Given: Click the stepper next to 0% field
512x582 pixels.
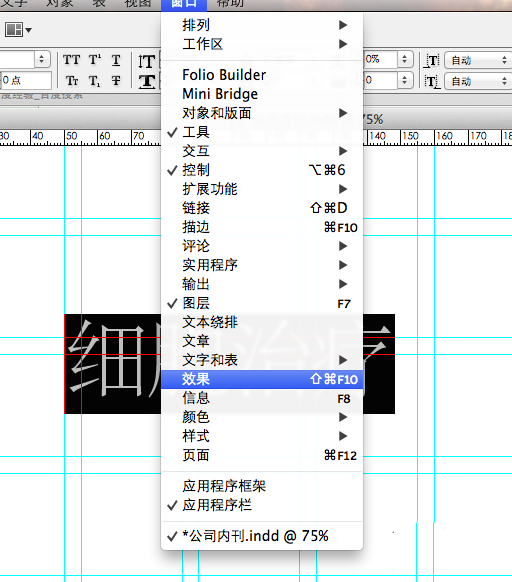Looking at the screenshot, I should pos(405,59).
